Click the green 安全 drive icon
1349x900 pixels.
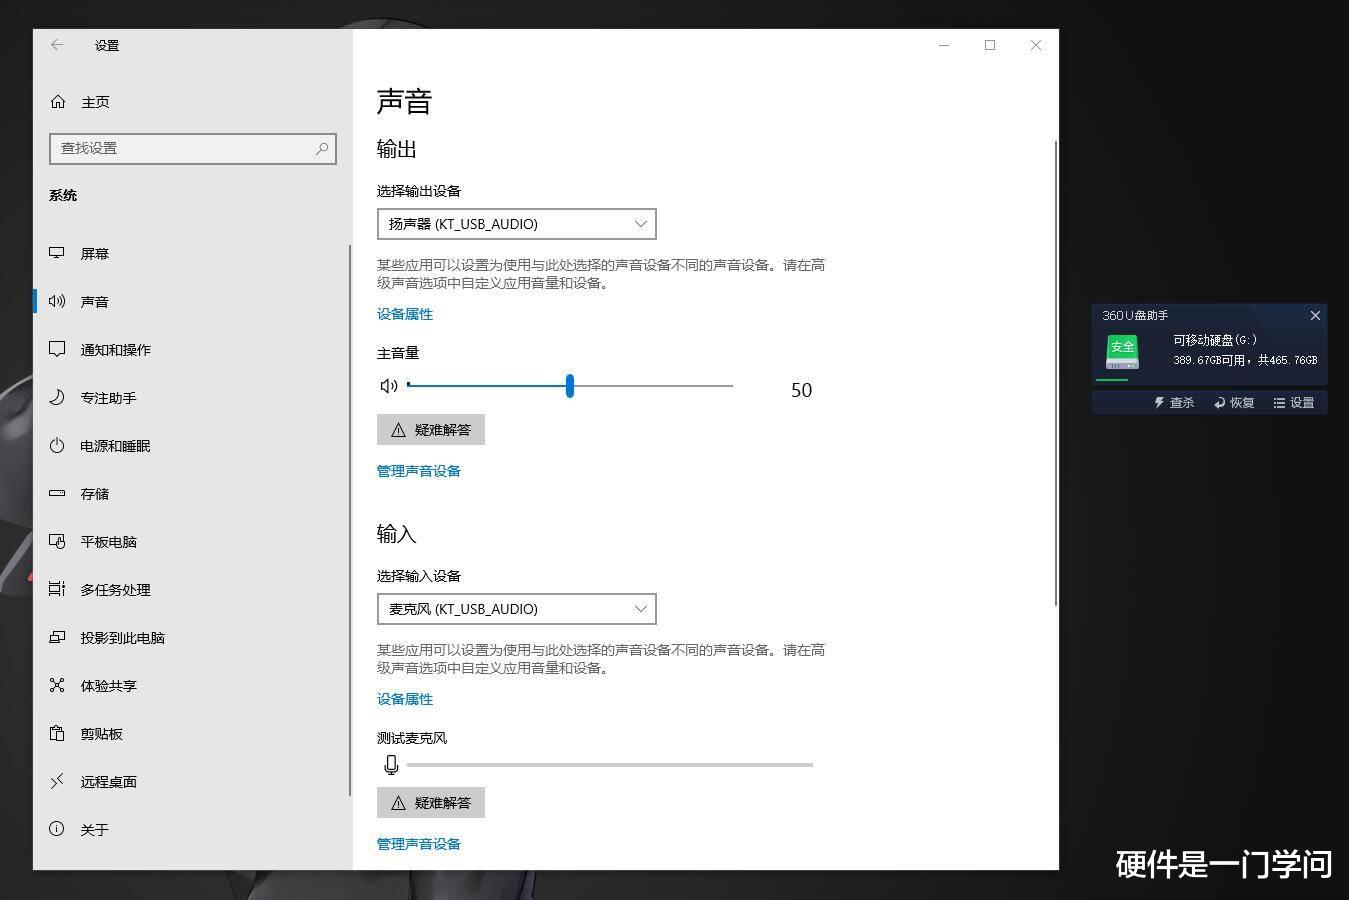click(x=1122, y=352)
